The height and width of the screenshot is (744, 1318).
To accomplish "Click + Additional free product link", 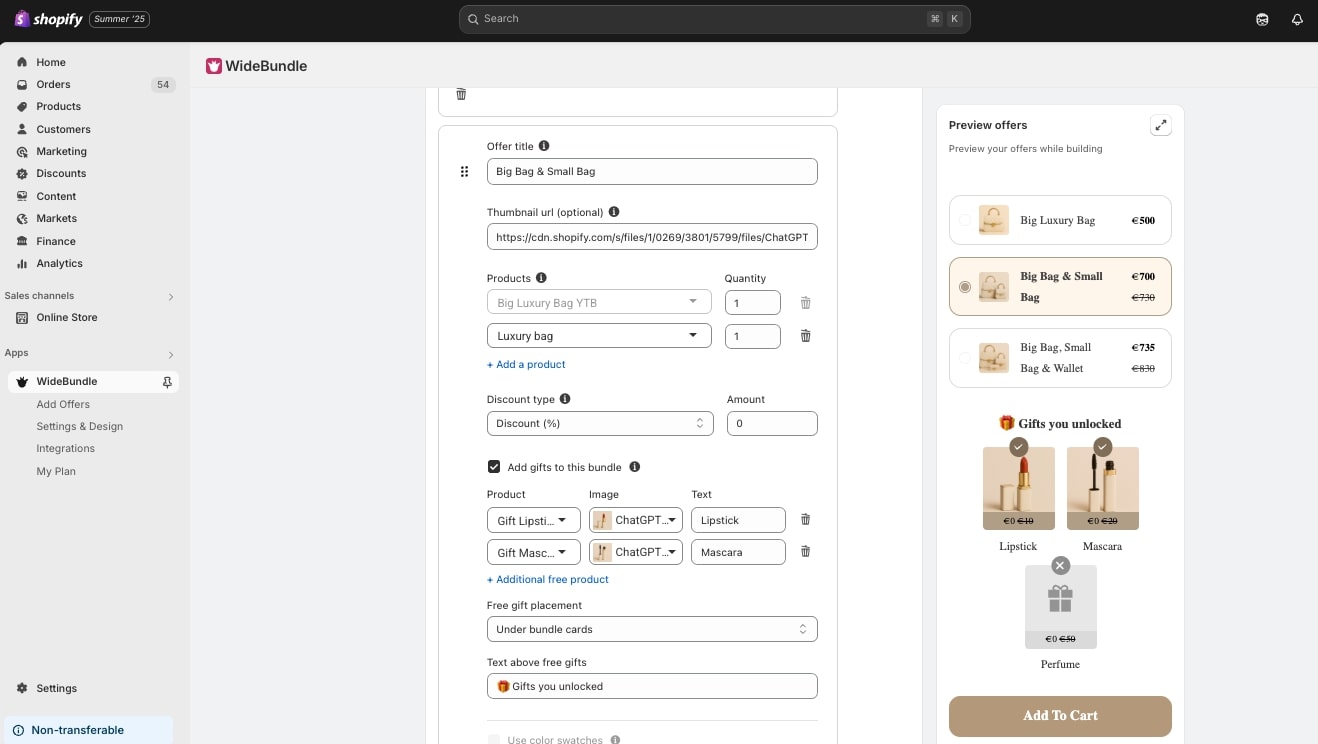I will point(548,579).
